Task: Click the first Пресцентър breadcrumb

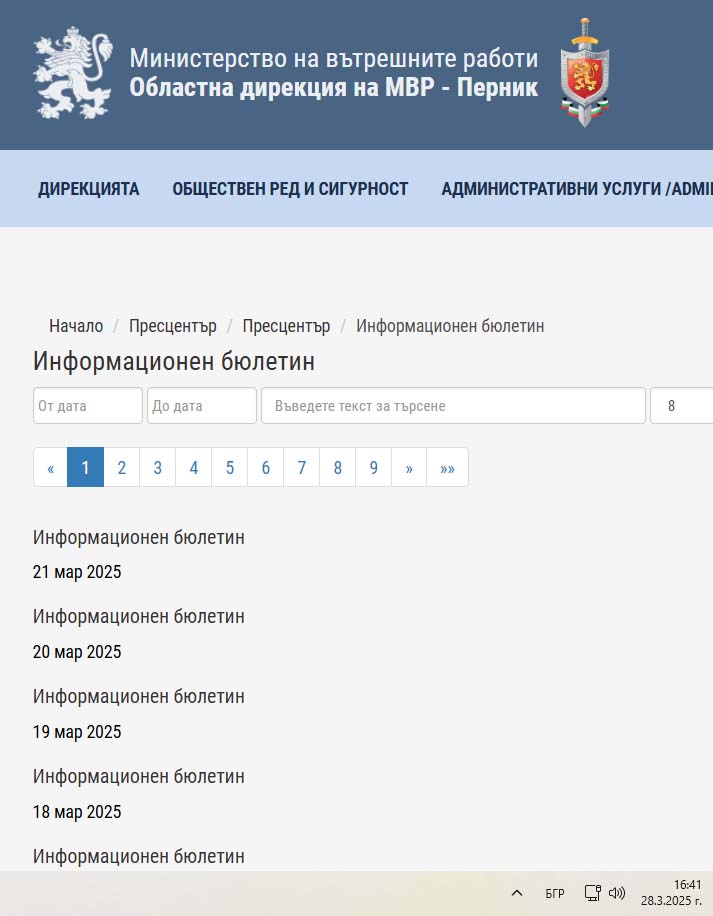Action: tap(173, 326)
